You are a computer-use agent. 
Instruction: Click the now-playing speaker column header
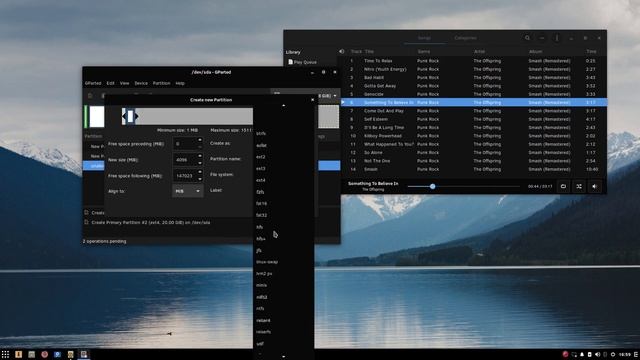point(342,51)
